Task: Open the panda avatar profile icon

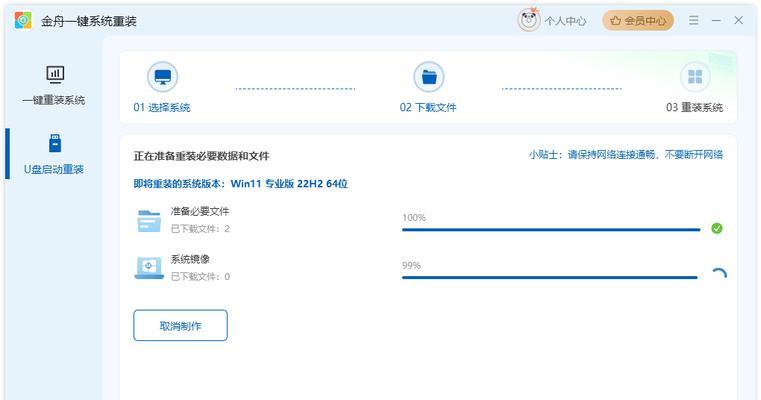Action: click(x=529, y=20)
